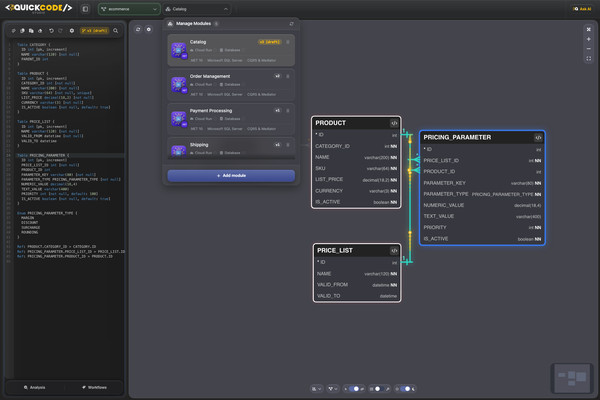The width and height of the screenshot is (600, 400).
Task: Click the v2 badge on Order Management
Action: click(x=277, y=76)
